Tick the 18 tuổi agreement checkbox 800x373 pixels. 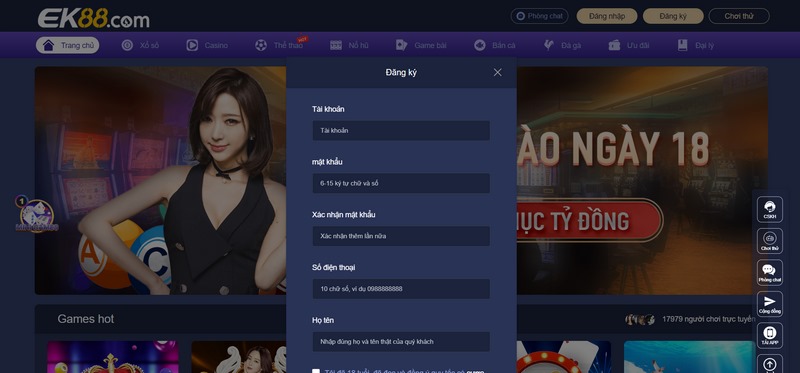coord(316,371)
